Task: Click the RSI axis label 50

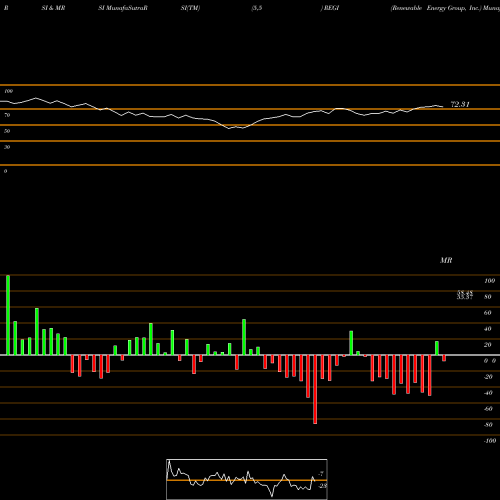Action: [7, 131]
